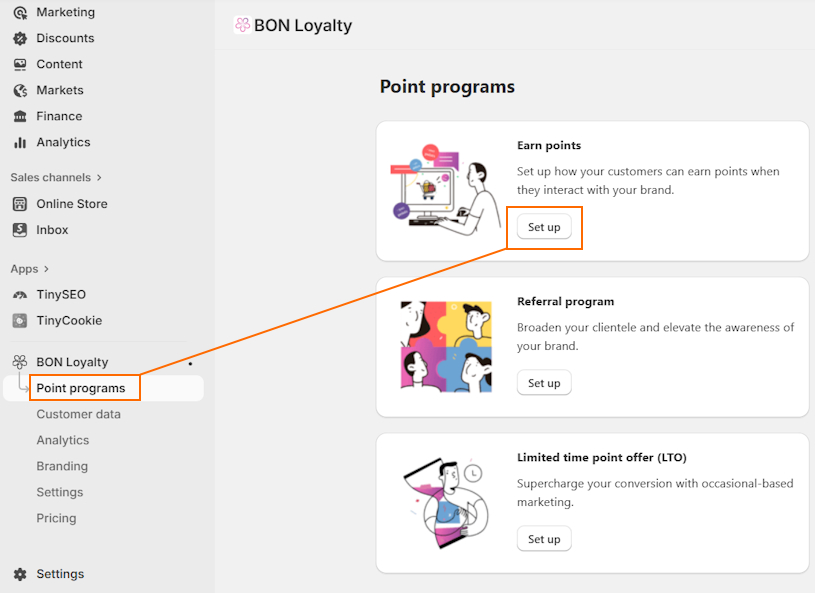Open Online Store via its icon
The width and height of the screenshot is (815, 593).
point(20,203)
